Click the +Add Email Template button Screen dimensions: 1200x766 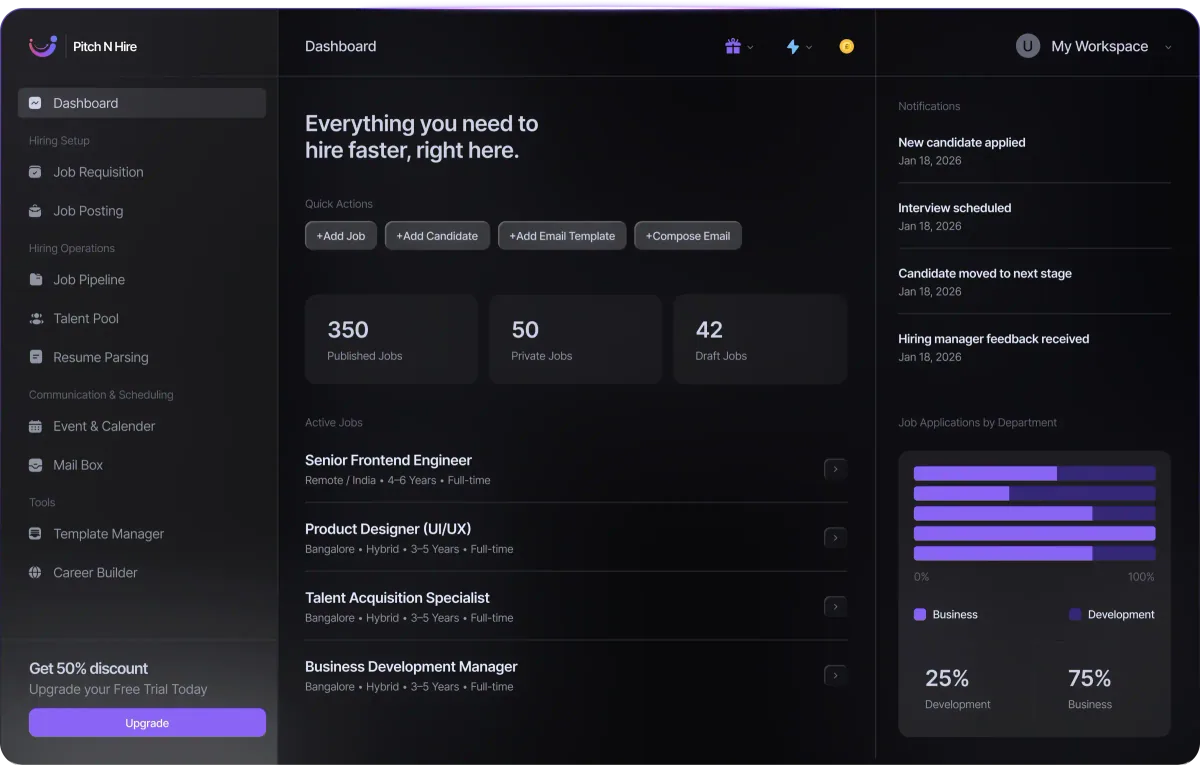point(562,236)
